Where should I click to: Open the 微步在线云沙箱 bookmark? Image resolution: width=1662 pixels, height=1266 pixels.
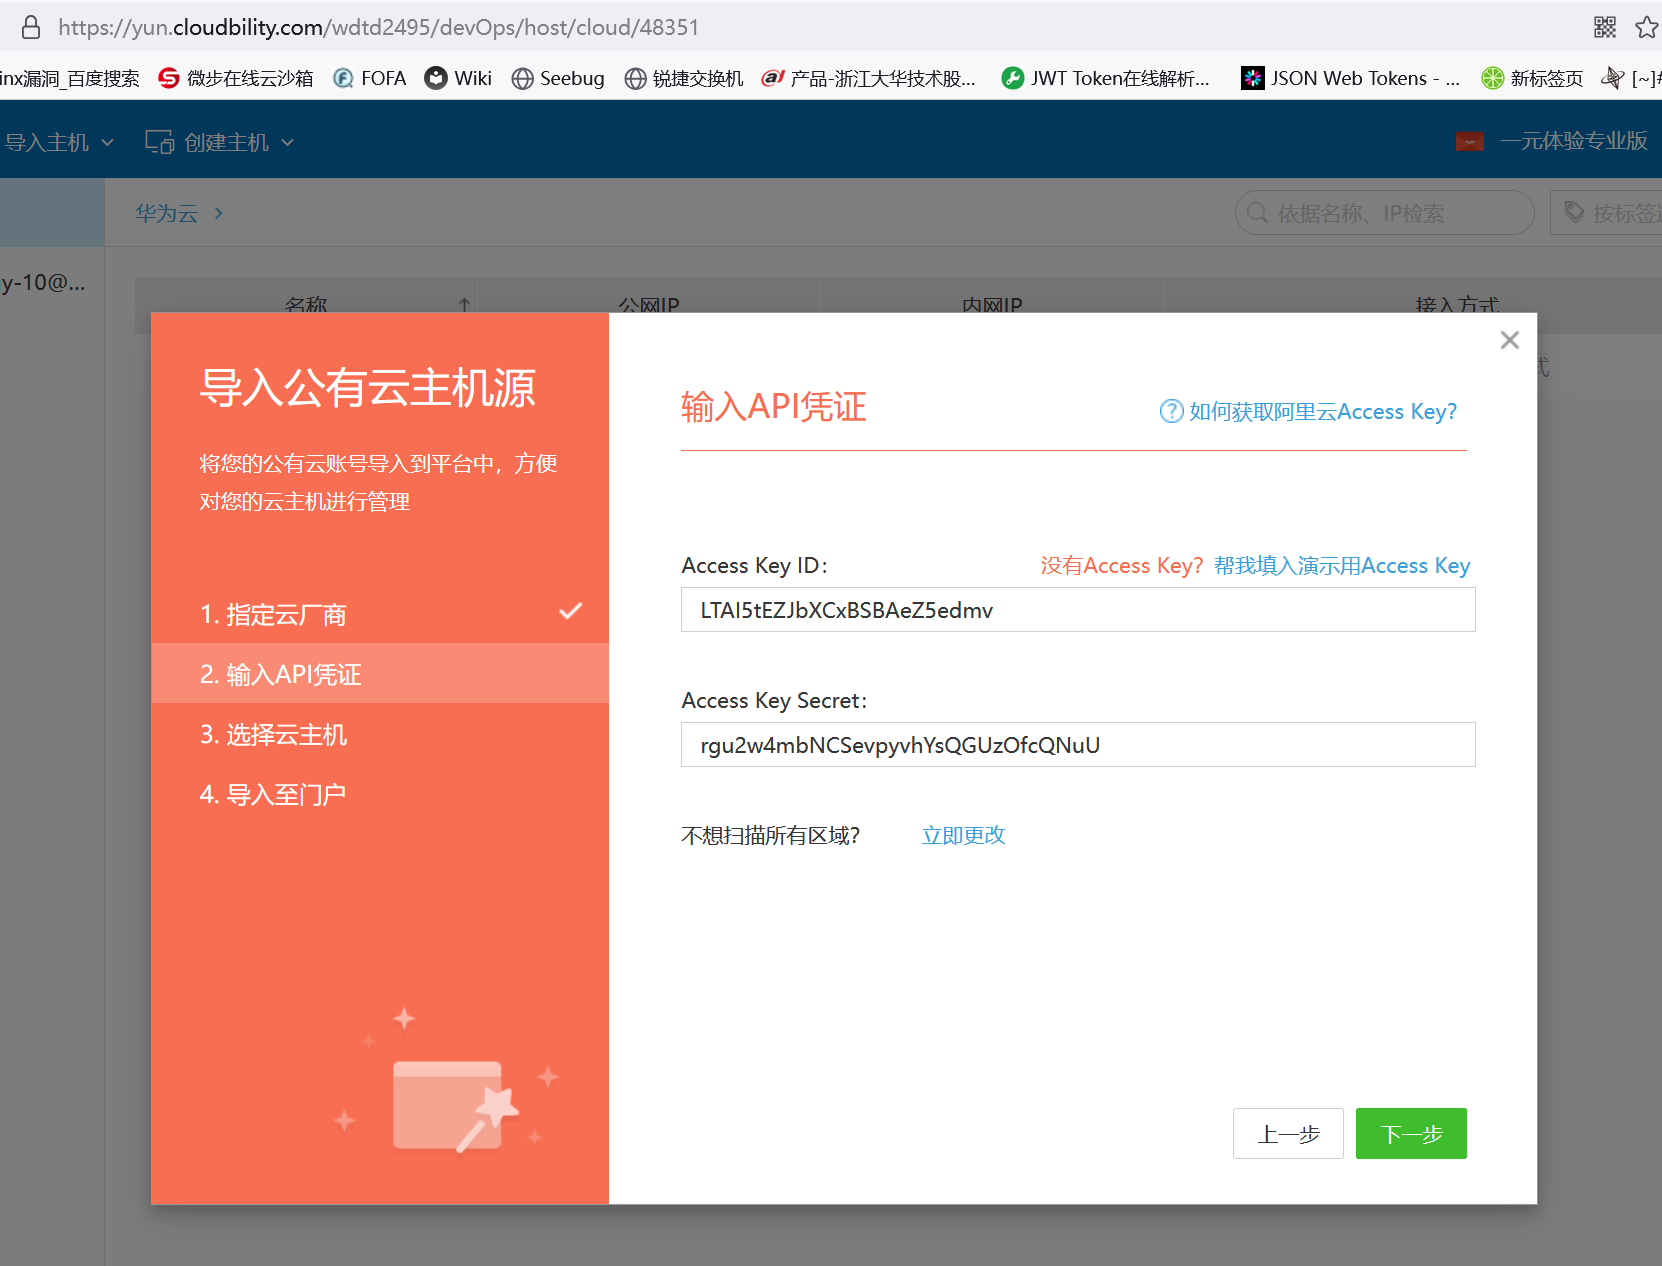(236, 78)
